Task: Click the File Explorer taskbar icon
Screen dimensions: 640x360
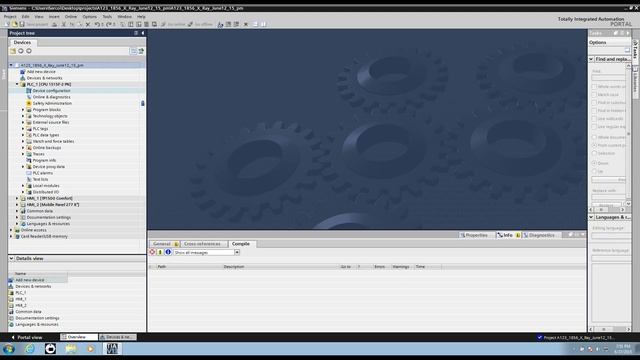Action: [x=71, y=349]
